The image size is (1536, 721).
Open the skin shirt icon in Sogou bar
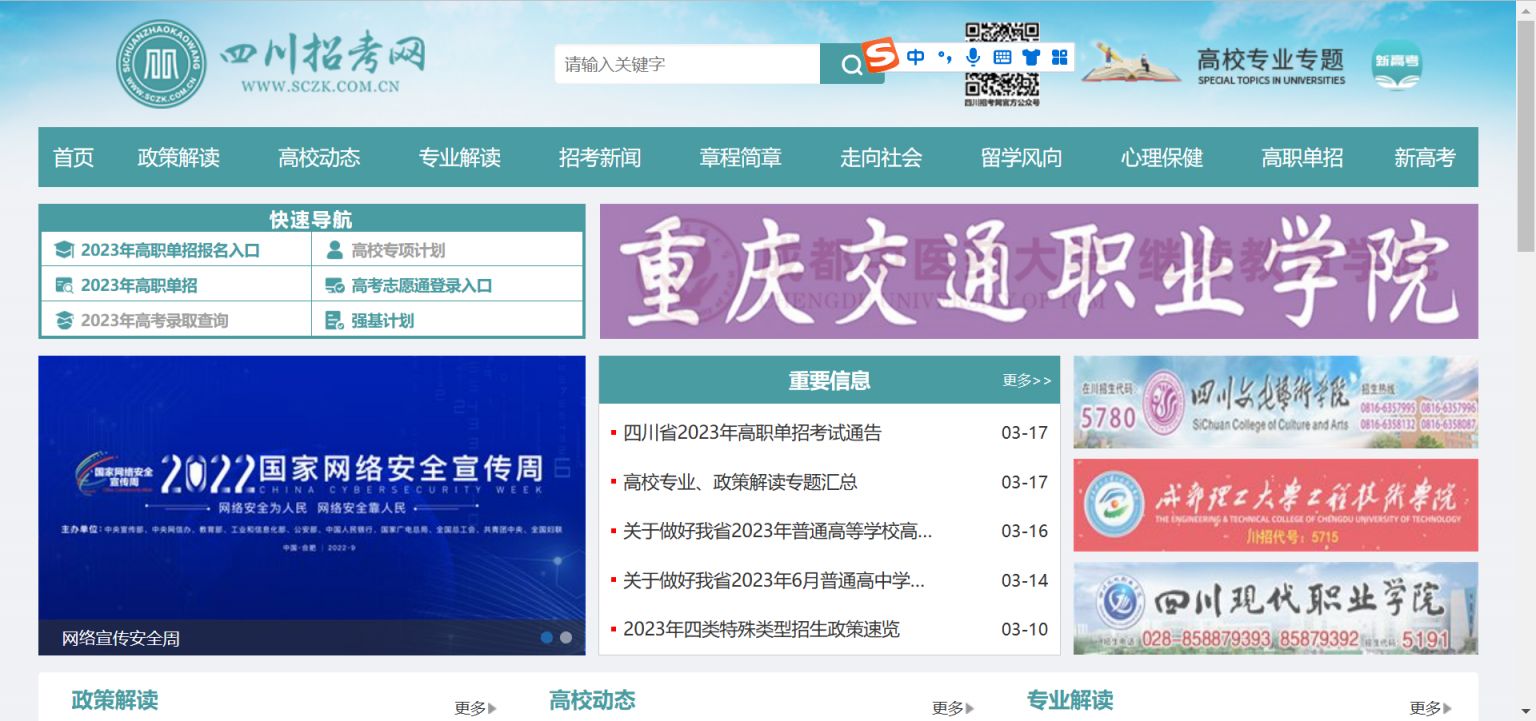tap(1031, 57)
